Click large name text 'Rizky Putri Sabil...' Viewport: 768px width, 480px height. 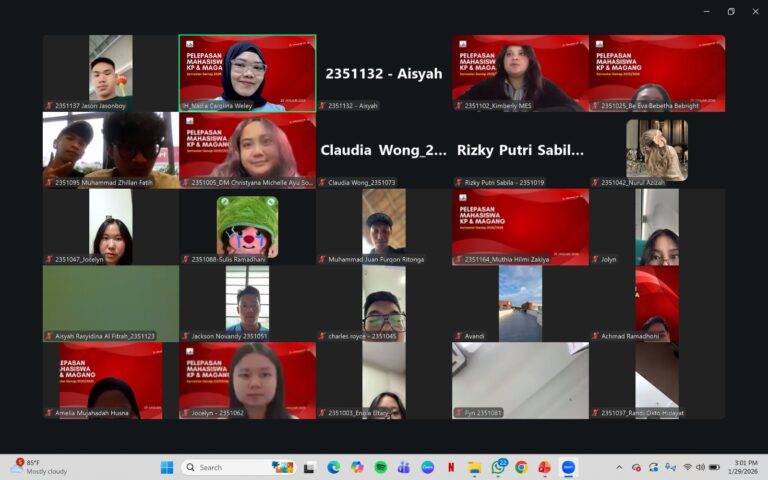point(520,150)
